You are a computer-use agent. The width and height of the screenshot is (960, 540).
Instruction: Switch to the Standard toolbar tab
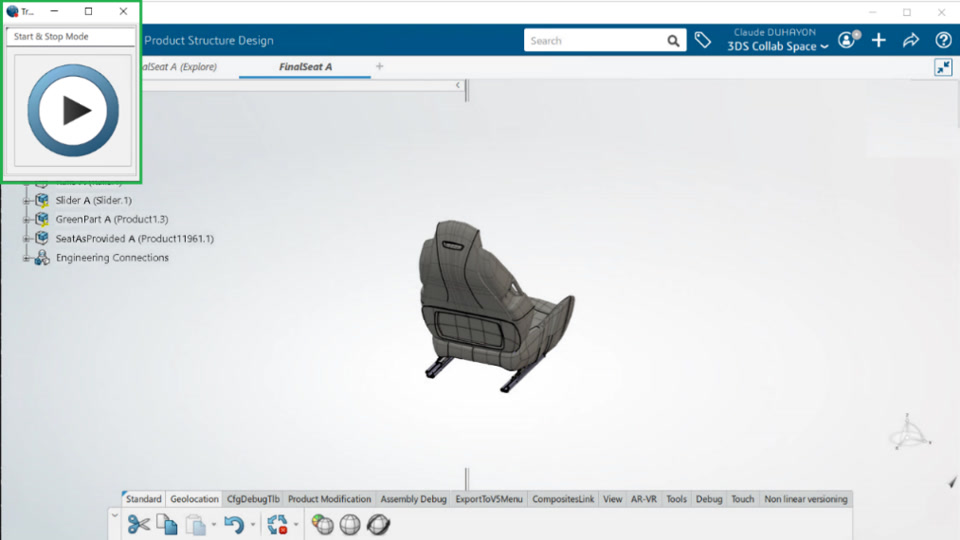click(x=143, y=499)
